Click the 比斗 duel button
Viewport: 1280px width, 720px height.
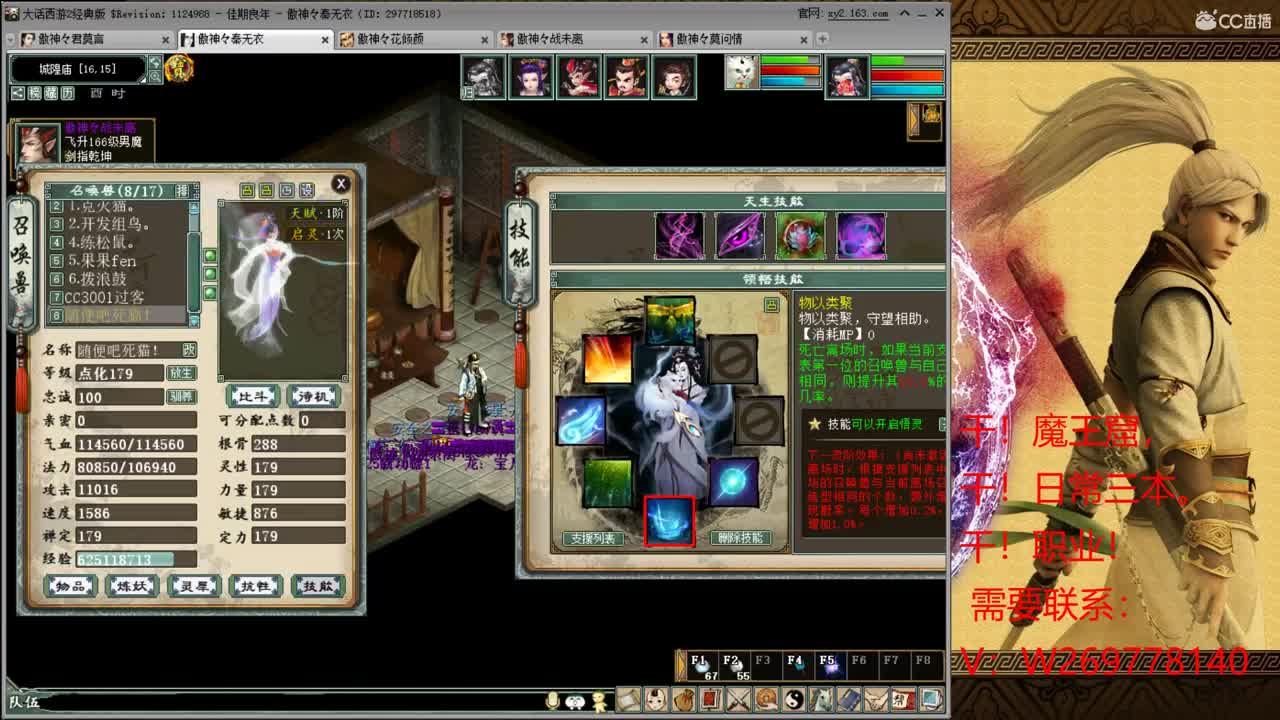(x=253, y=396)
